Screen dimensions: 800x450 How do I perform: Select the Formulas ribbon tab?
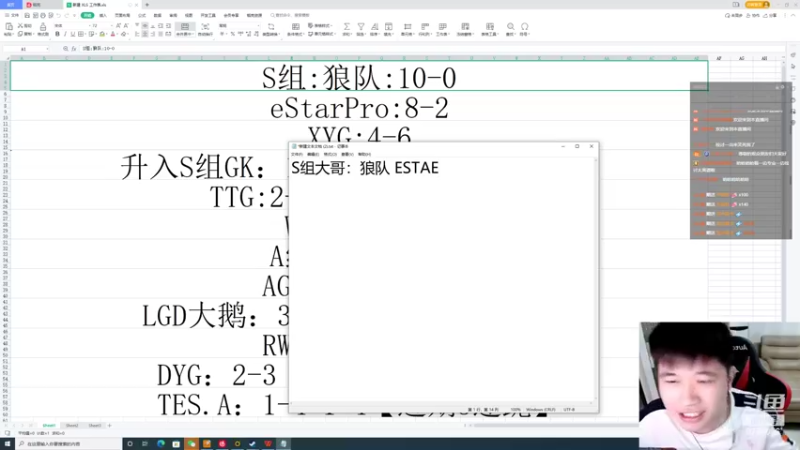142,15
